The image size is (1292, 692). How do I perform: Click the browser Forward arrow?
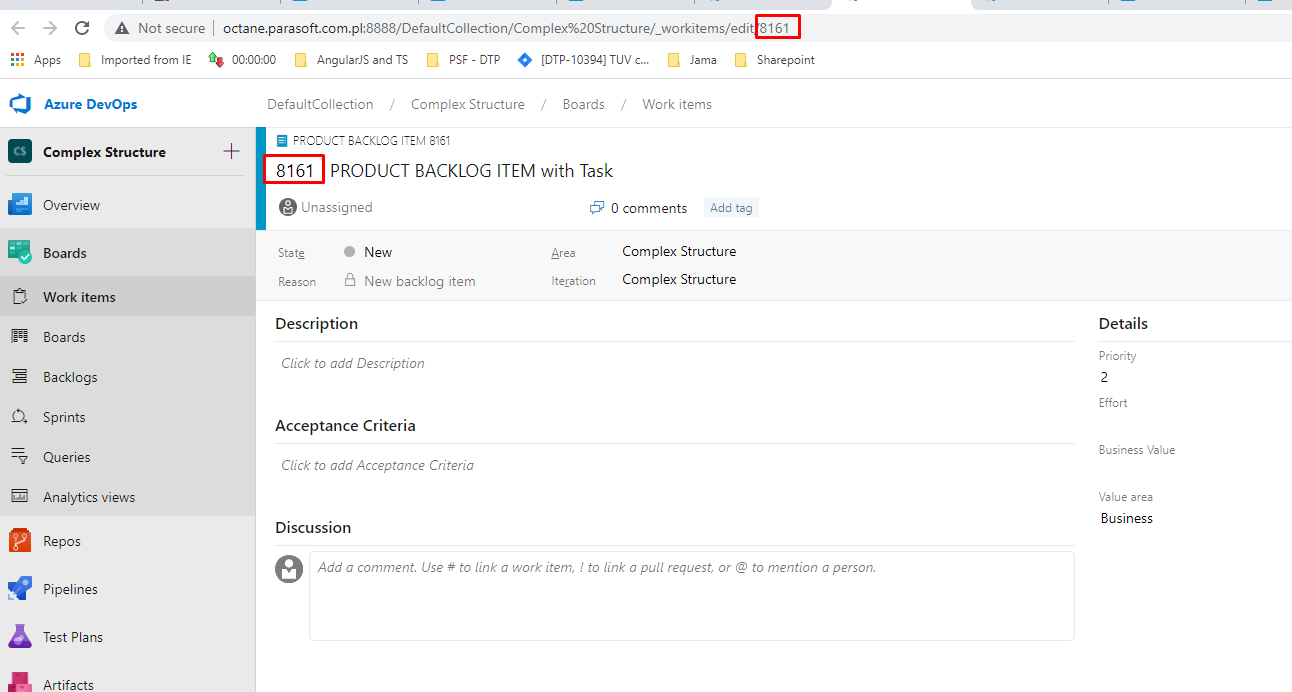click(50, 28)
